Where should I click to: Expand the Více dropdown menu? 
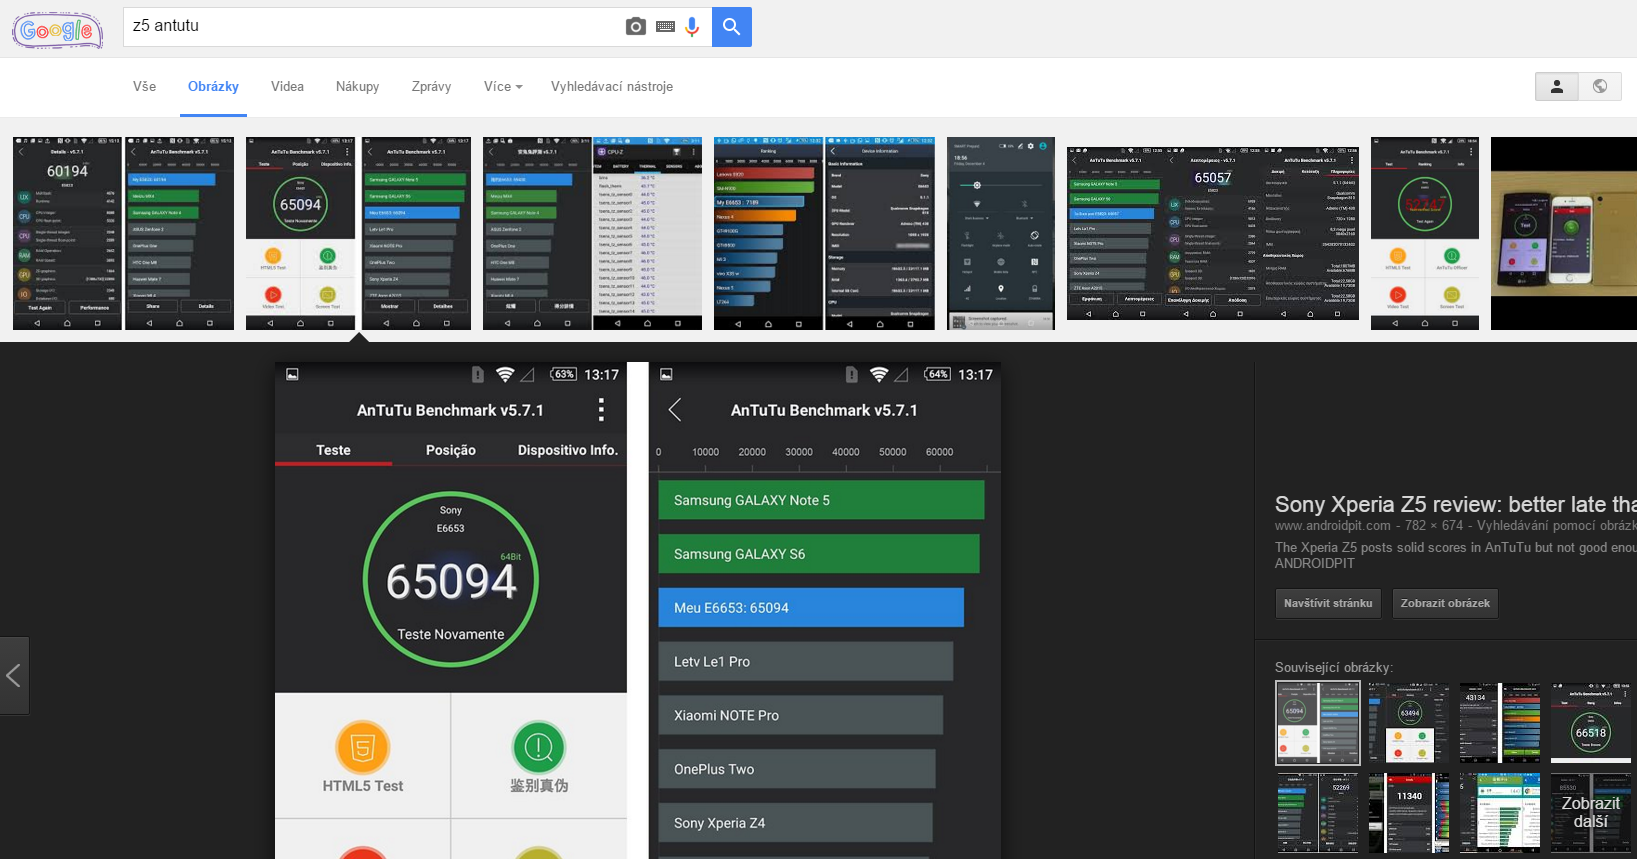503,87
